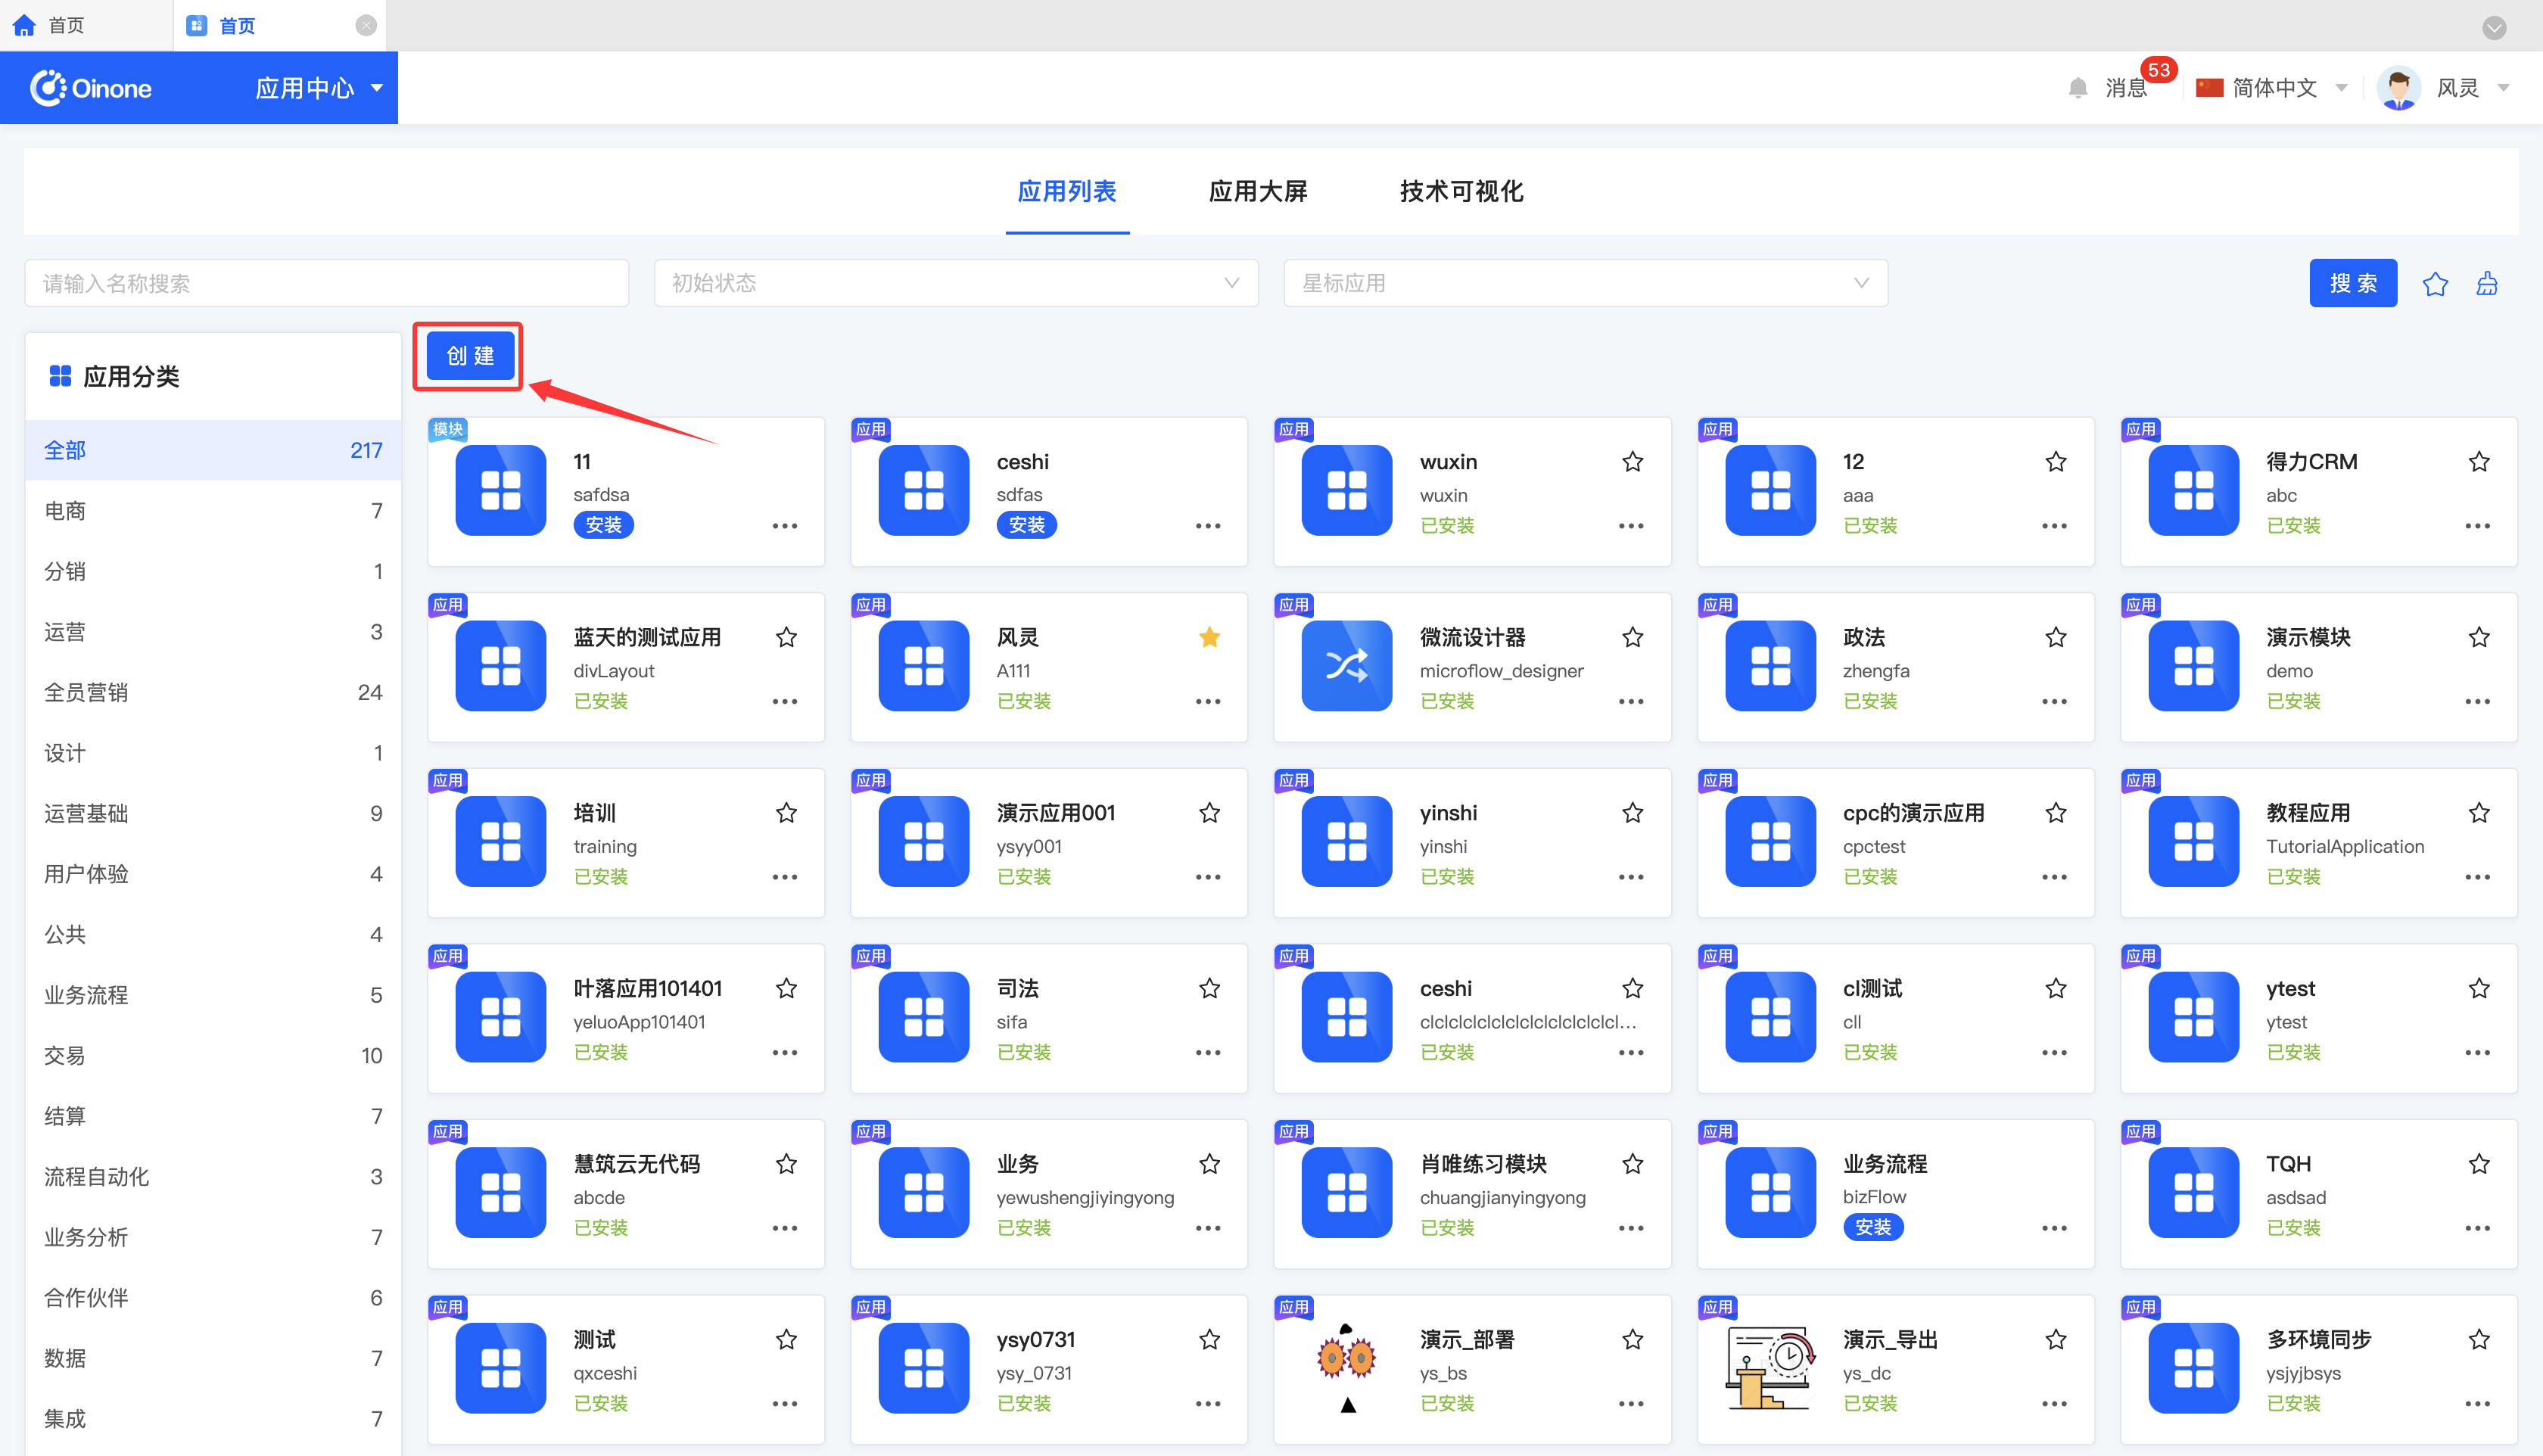Star the 蓝天的测试应用 application
The image size is (2543, 1456).
click(786, 637)
